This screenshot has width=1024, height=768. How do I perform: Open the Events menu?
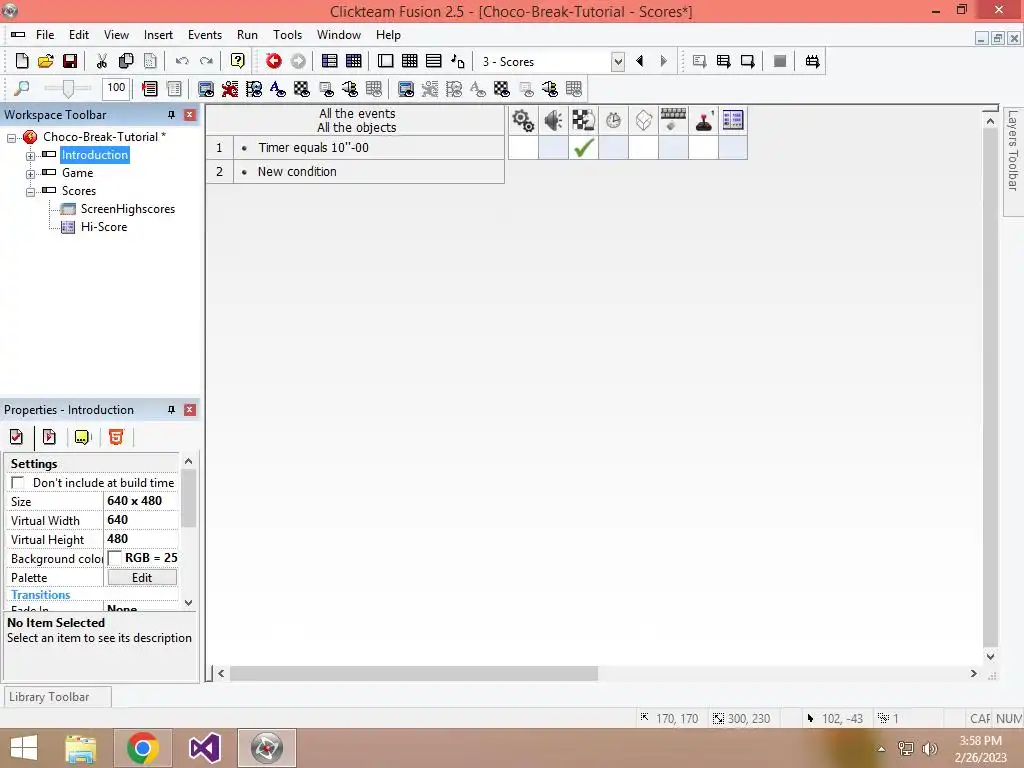coord(205,35)
